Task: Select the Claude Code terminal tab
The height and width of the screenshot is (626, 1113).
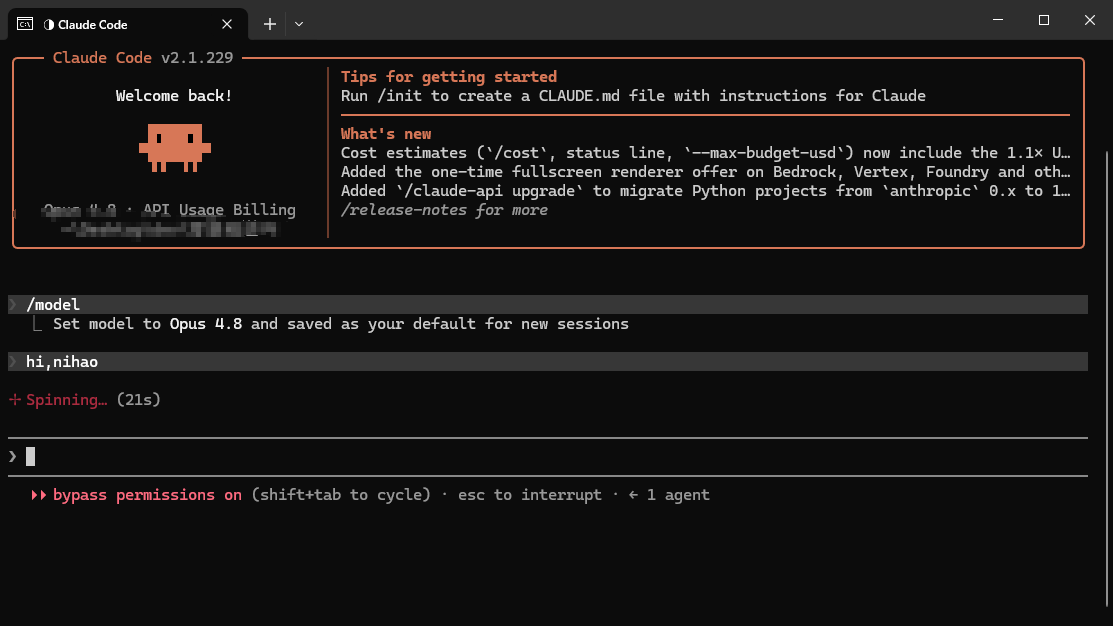Action: (128, 24)
